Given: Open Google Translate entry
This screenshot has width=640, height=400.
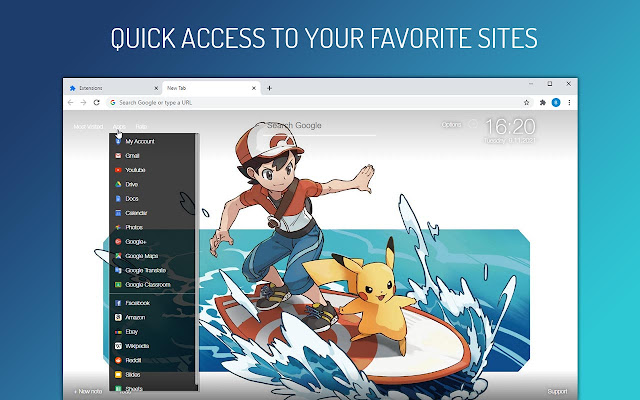Looking at the screenshot, I should coord(140,270).
